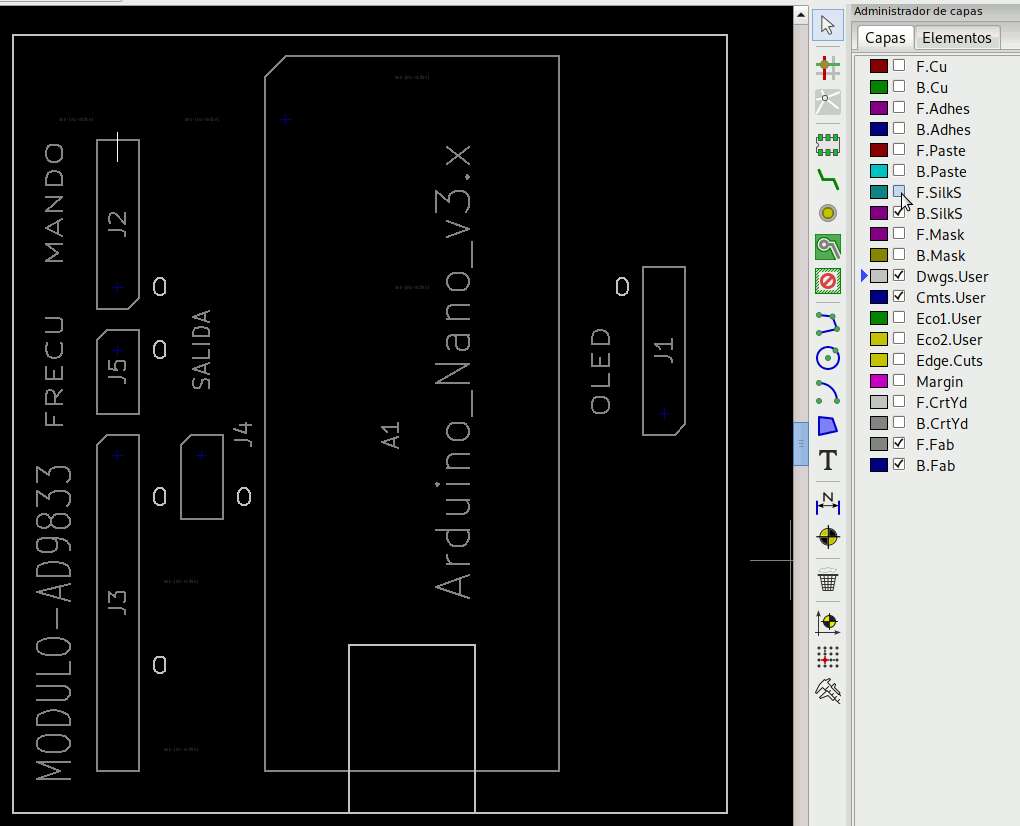
Task: Select the draw circle tool
Action: click(x=827, y=358)
